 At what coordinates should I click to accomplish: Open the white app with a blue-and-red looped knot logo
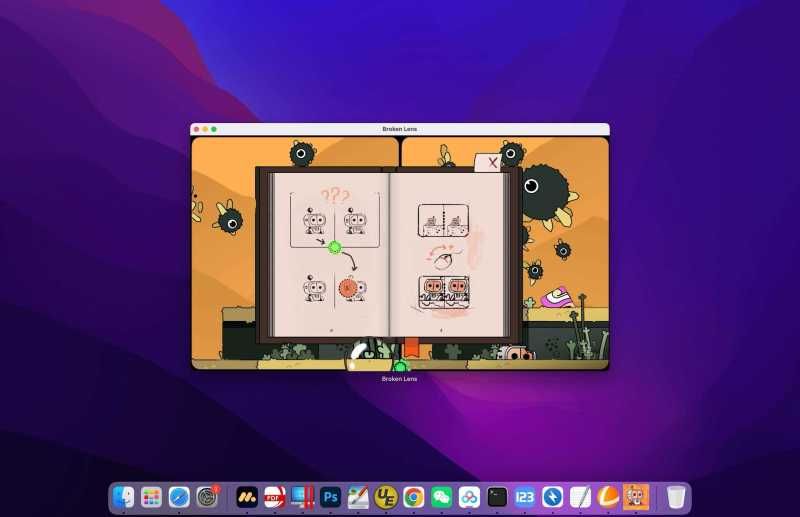[x=469, y=497]
